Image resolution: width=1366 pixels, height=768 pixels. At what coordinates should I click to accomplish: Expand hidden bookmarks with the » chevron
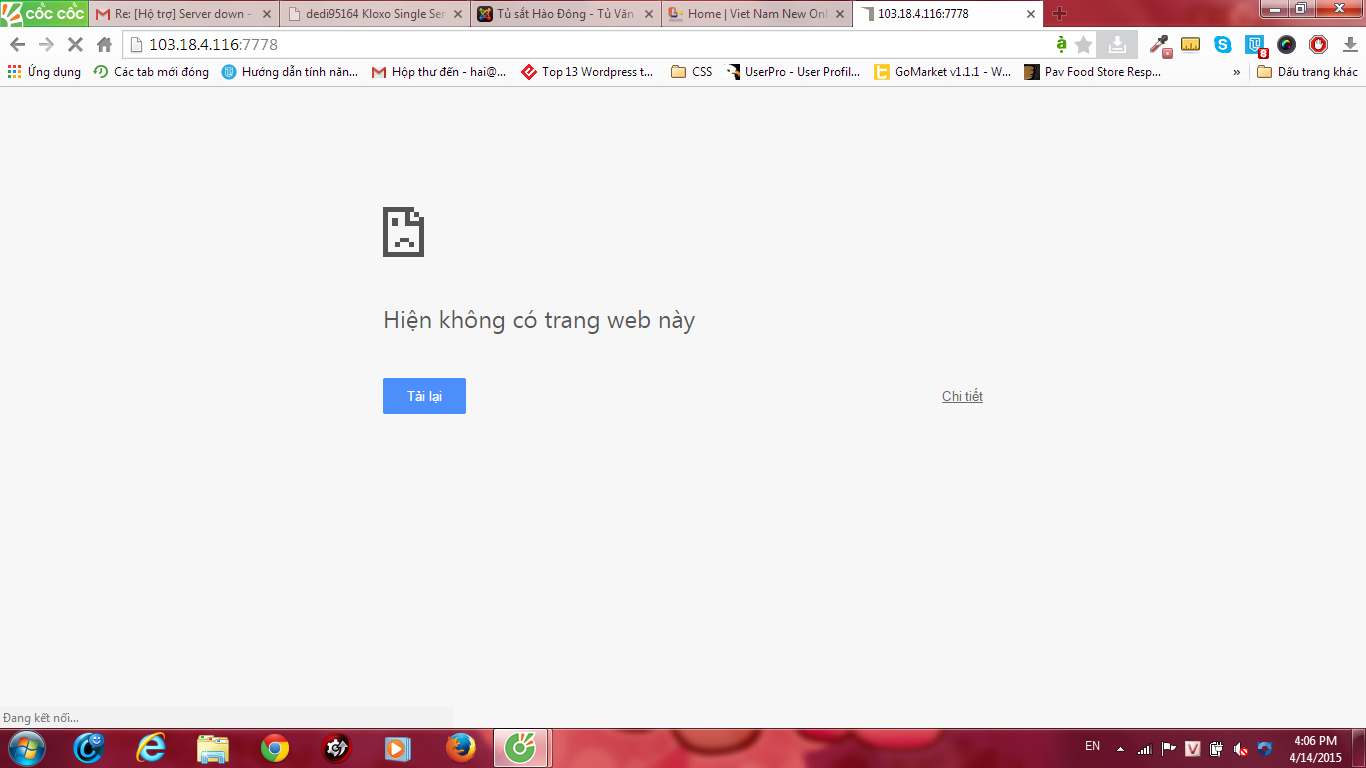click(x=1237, y=72)
